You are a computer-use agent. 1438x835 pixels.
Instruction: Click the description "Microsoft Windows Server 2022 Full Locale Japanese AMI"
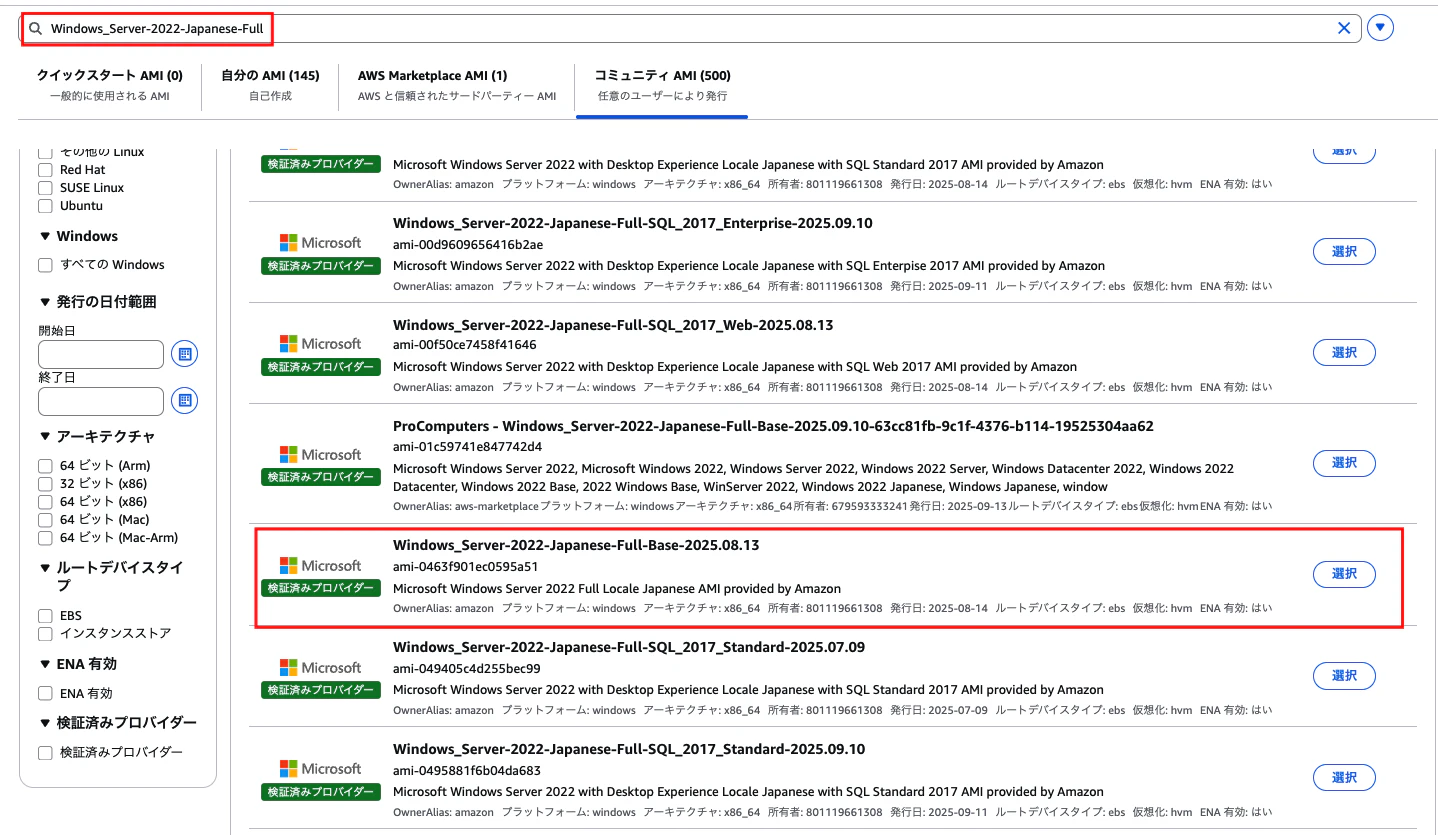pos(617,588)
